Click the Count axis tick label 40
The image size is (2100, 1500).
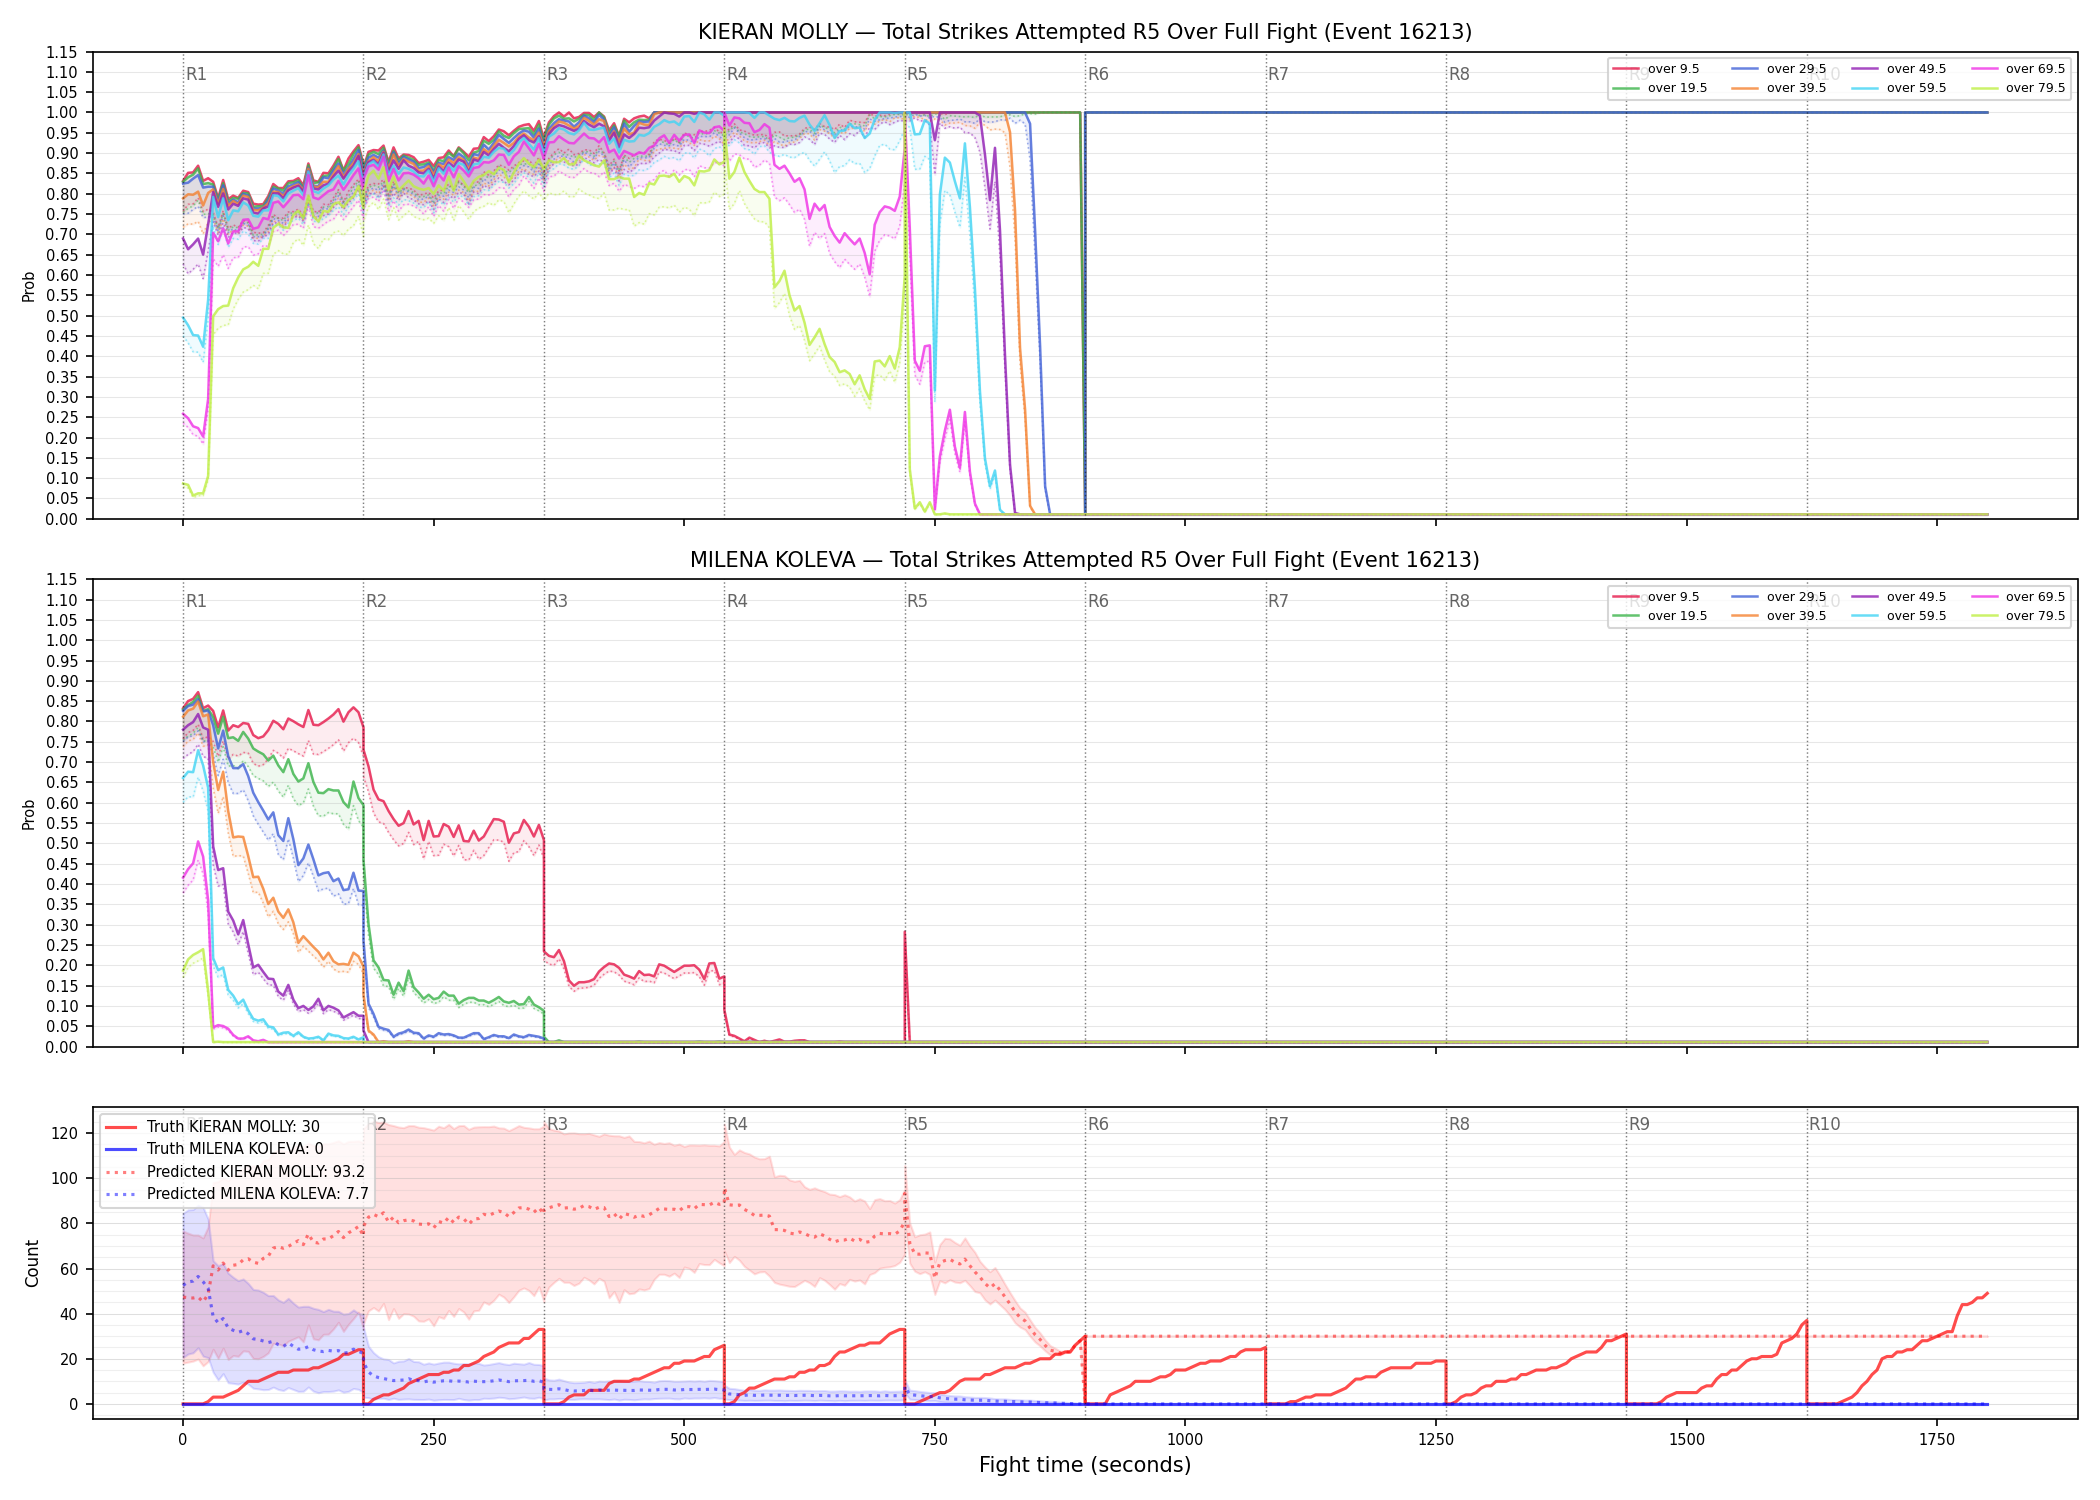tap(69, 1314)
